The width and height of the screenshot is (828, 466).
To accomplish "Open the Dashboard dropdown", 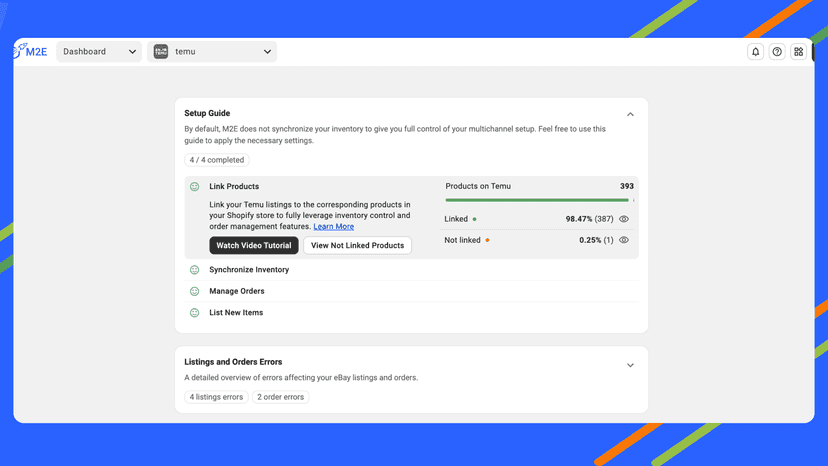I will (x=99, y=52).
